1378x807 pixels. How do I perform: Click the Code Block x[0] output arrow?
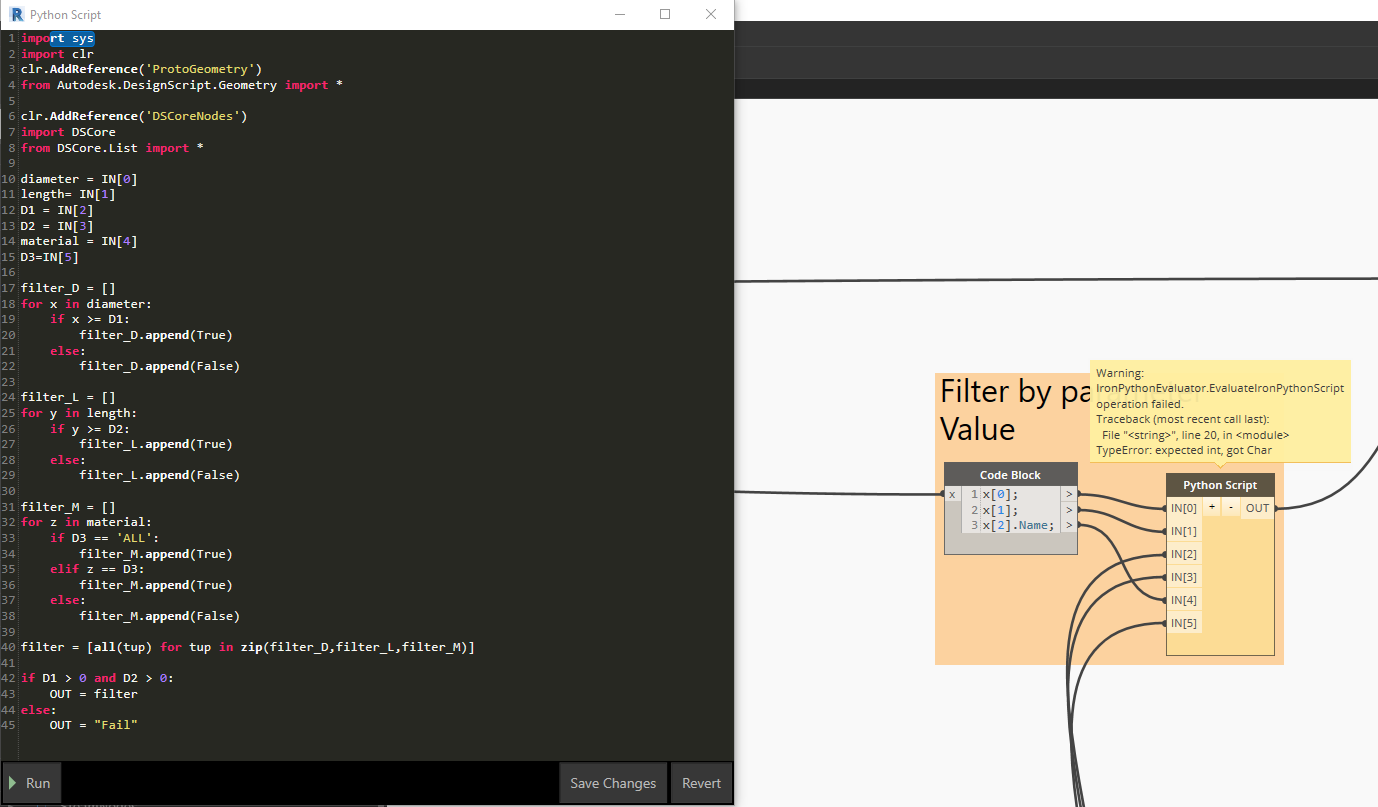(1069, 494)
